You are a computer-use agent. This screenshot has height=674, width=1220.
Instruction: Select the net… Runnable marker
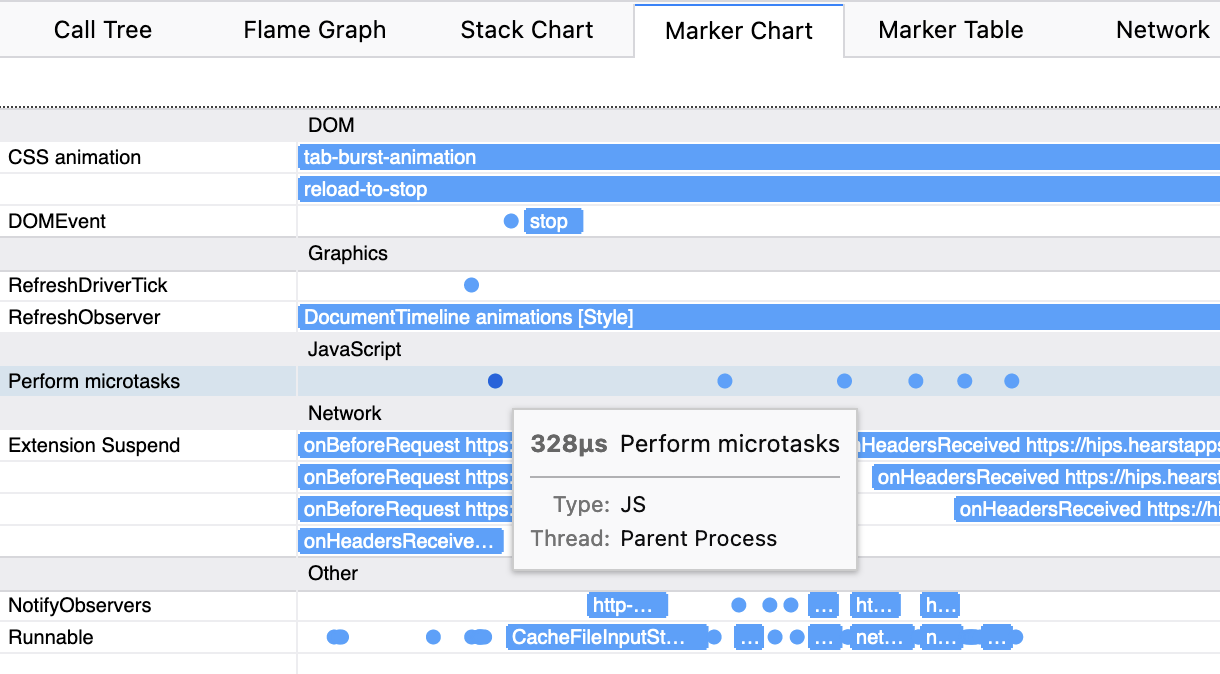(x=882, y=637)
